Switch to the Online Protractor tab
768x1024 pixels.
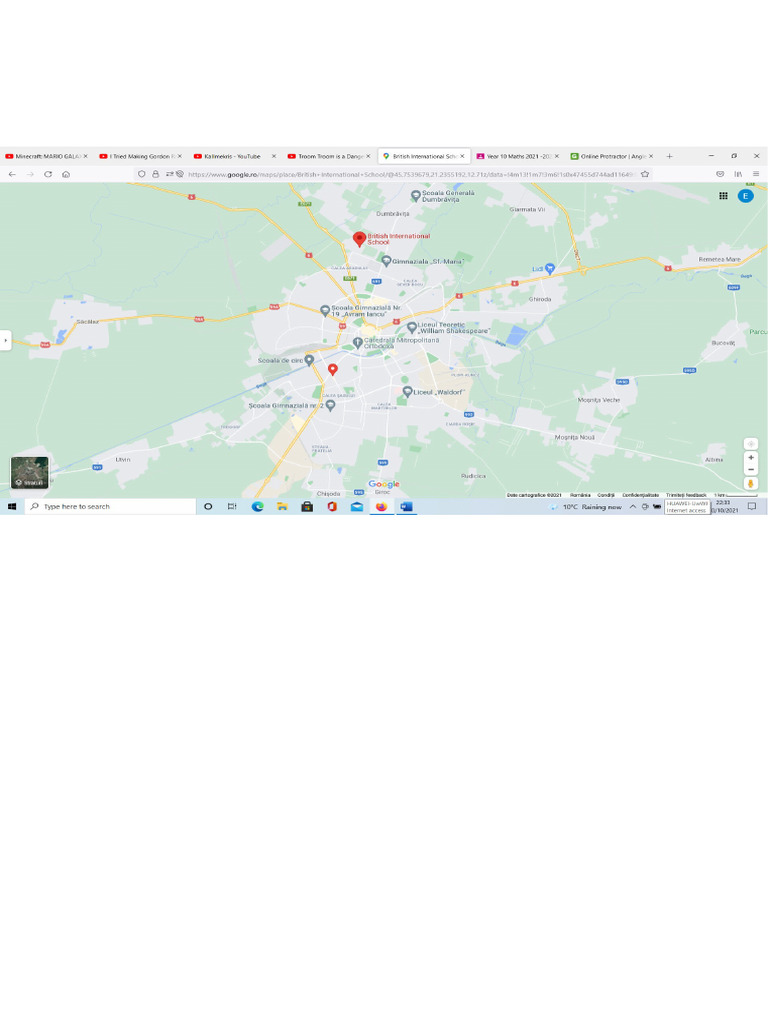(x=612, y=156)
